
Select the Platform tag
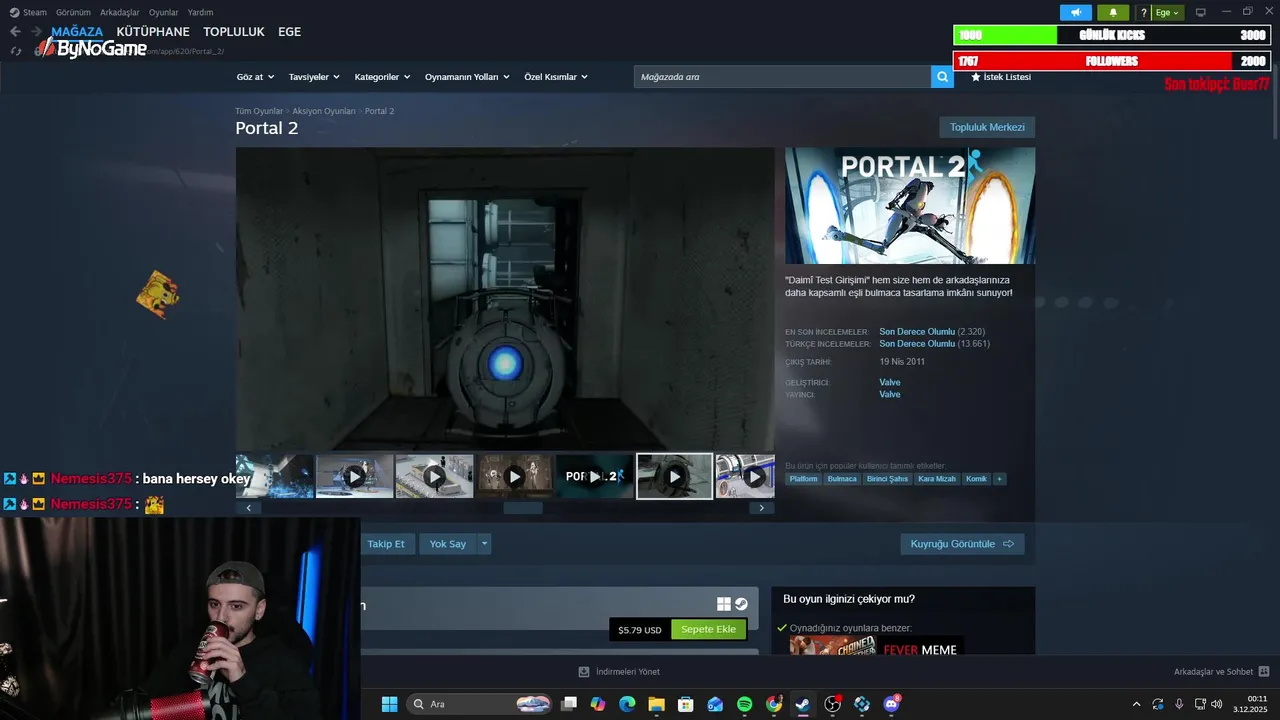tap(803, 479)
